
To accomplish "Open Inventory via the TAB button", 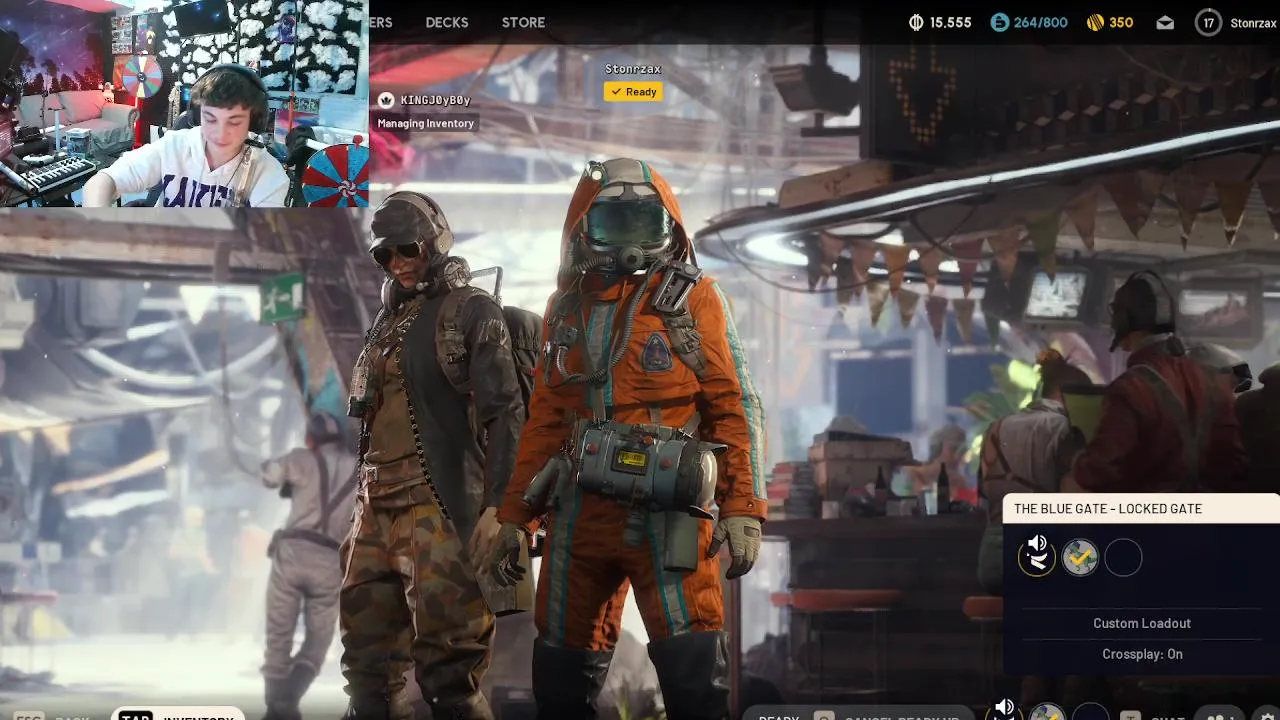I will click(177, 715).
